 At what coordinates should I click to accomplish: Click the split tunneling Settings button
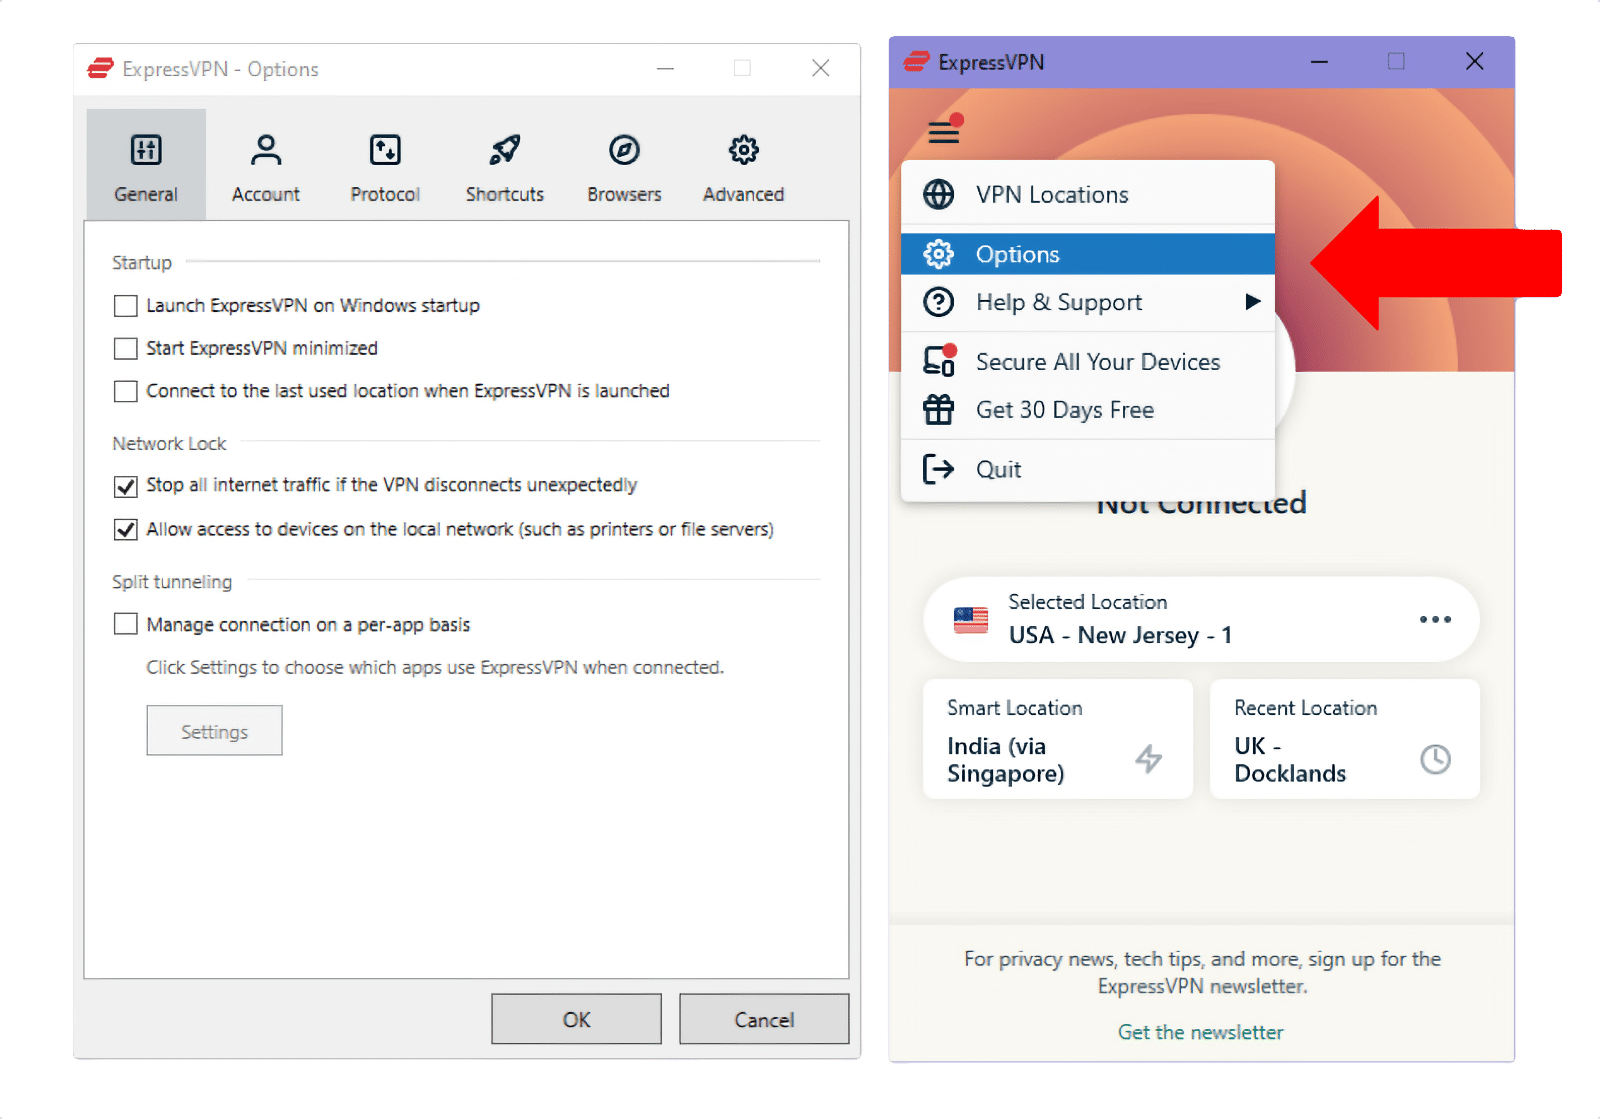coord(214,731)
